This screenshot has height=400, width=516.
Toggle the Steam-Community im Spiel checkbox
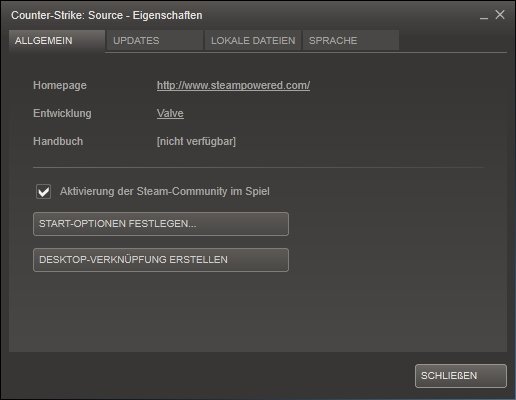click(43, 192)
